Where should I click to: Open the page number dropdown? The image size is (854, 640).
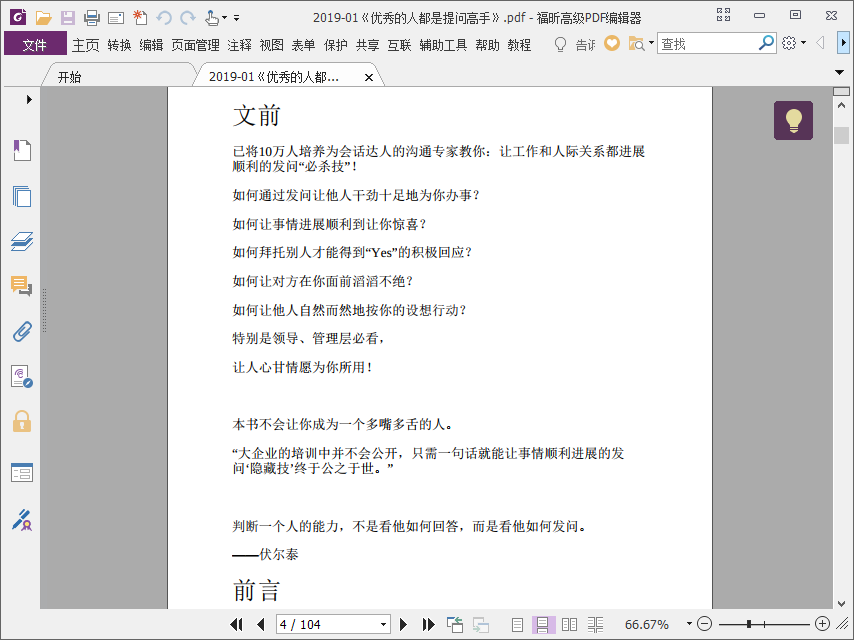point(383,624)
